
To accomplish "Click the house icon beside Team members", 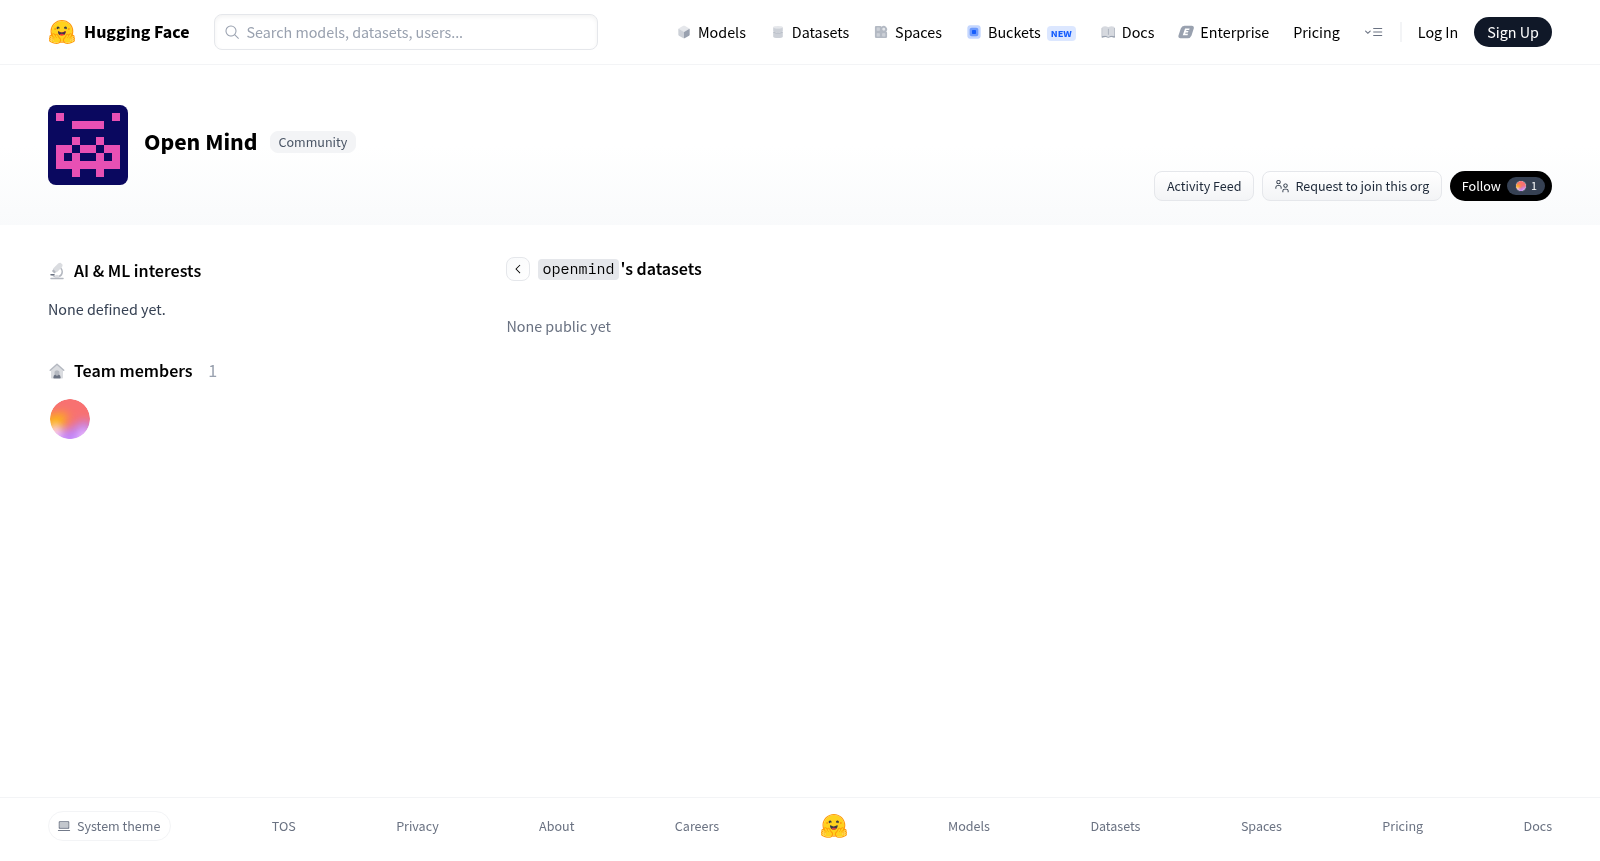I will click(57, 371).
